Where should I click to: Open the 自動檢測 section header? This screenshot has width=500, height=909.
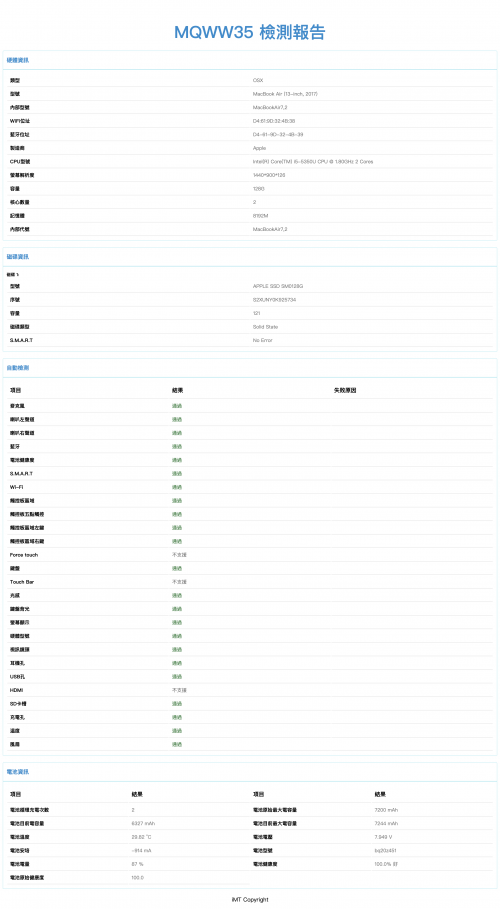[17, 368]
